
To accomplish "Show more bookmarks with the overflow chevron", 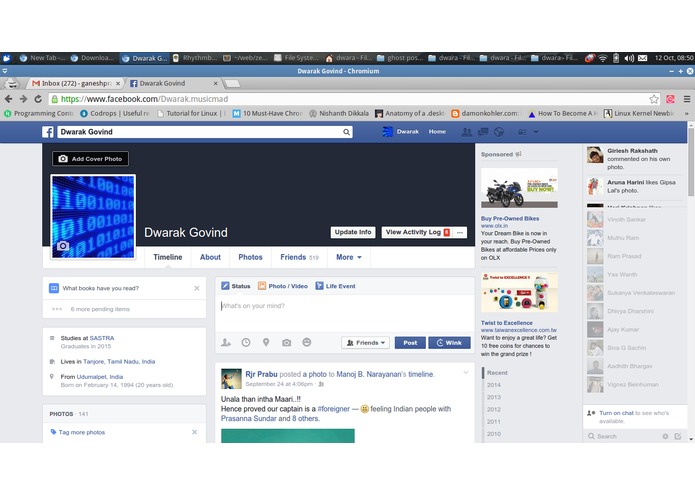I will tap(687, 114).
